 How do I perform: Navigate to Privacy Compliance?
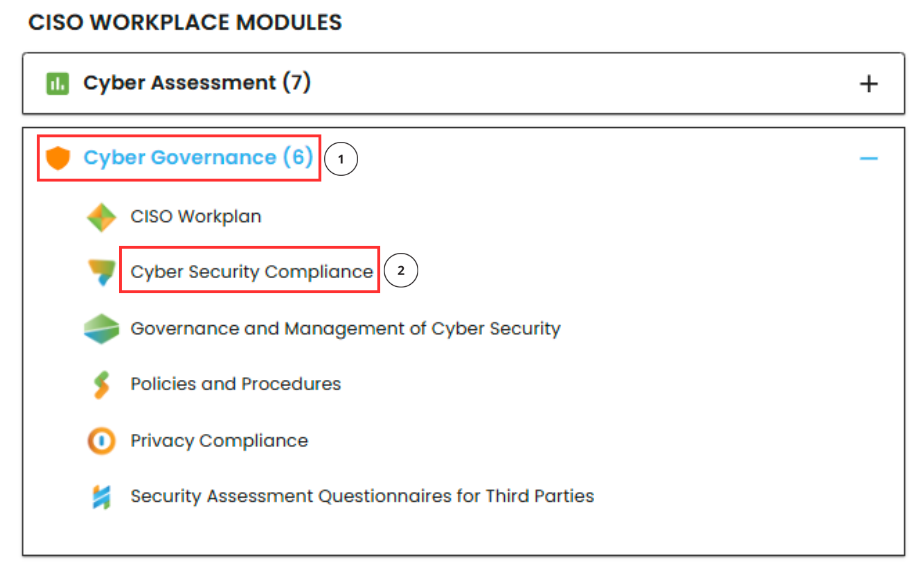click(x=219, y=441)
